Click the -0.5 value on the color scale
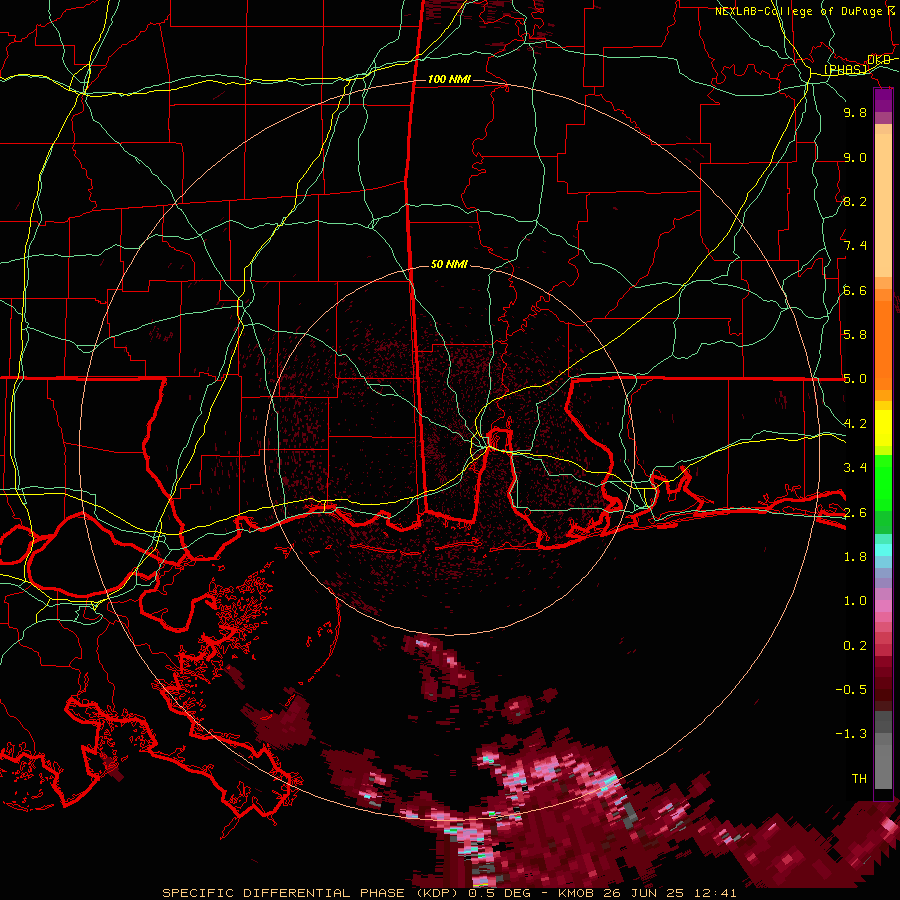The width and height of the screenshot is (900, 900). (851, 690)
